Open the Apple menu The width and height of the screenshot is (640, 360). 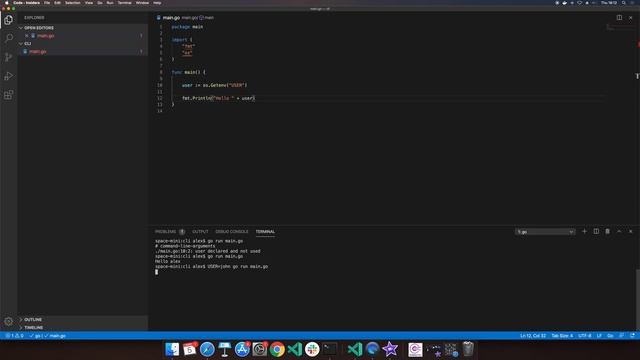(x=6, y=3)
